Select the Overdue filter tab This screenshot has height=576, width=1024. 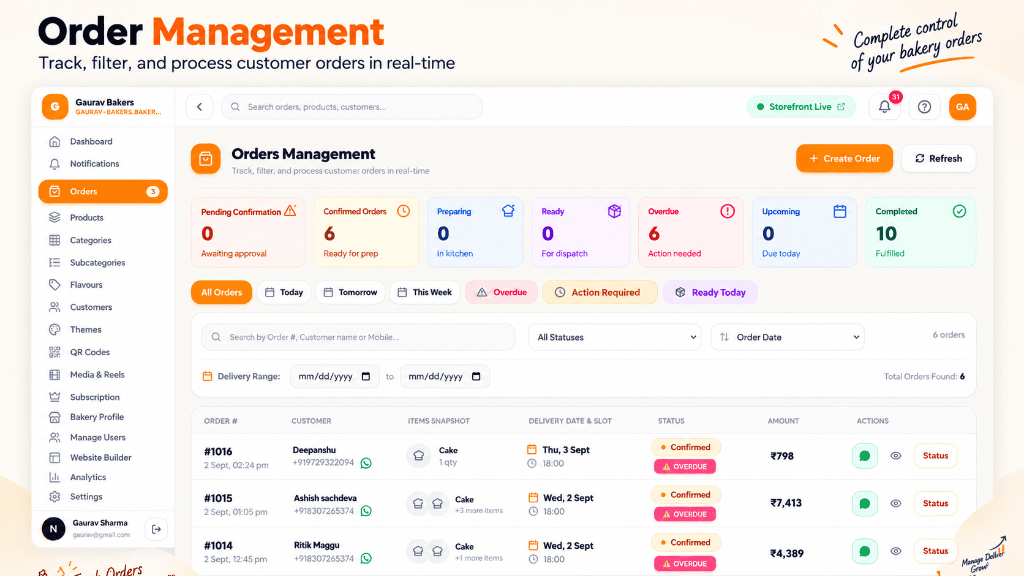click(501, 292)
